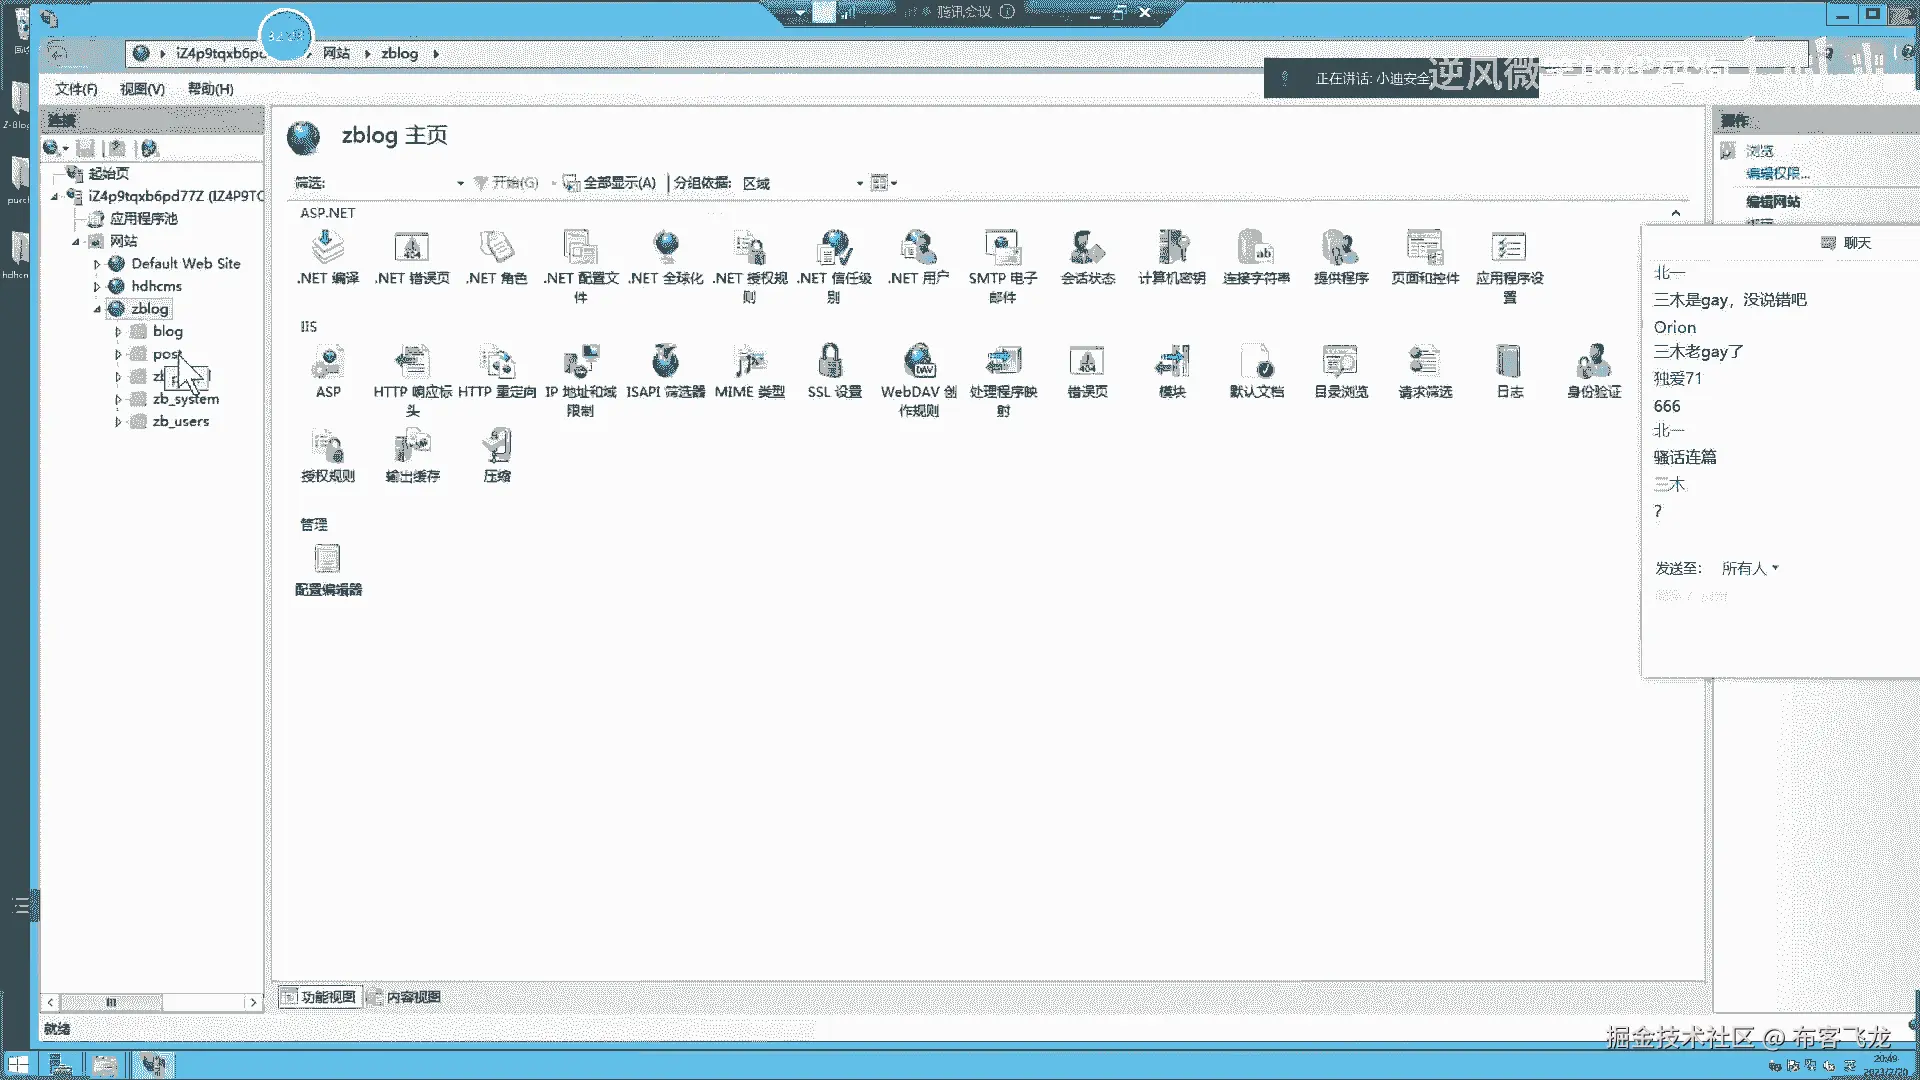
Task: Expand the Default Web Site tree node
Action: click(97, 264)
